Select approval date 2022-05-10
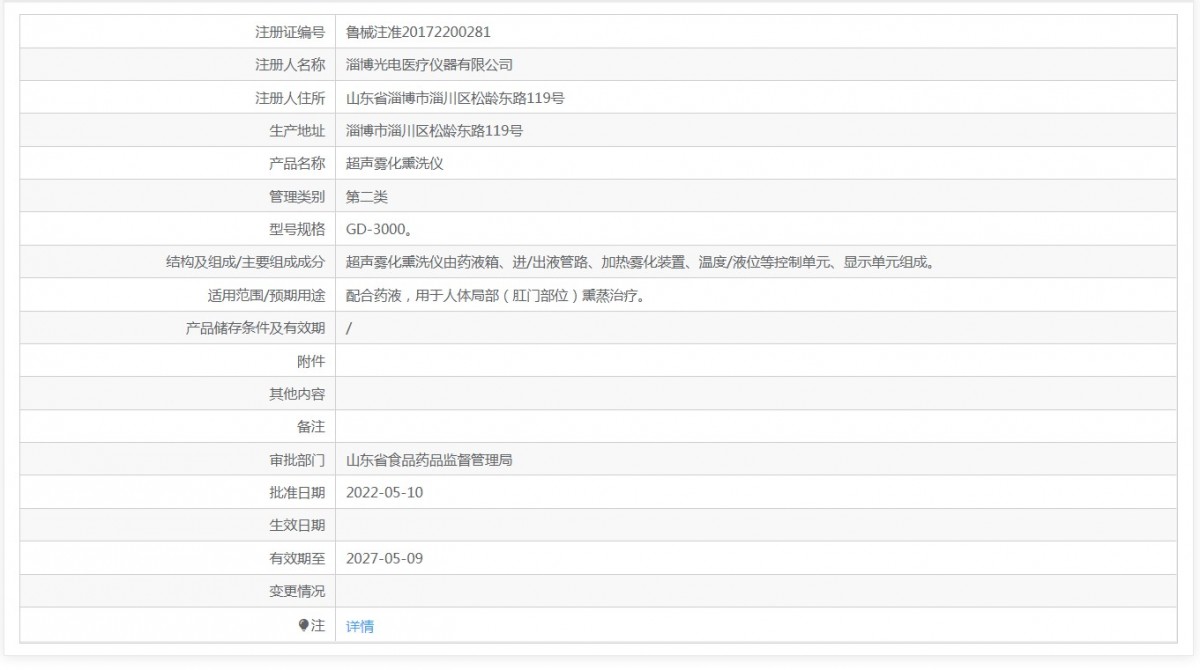 (384, 493)
